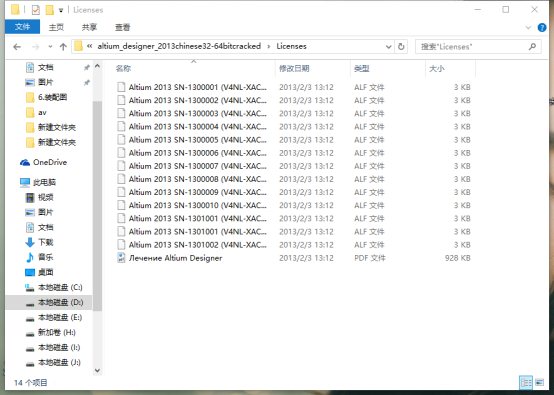This screenshot has width=554, height=395.
Task: Open 本地磁盘 (E:) drive
Action: tap(60, 318)
